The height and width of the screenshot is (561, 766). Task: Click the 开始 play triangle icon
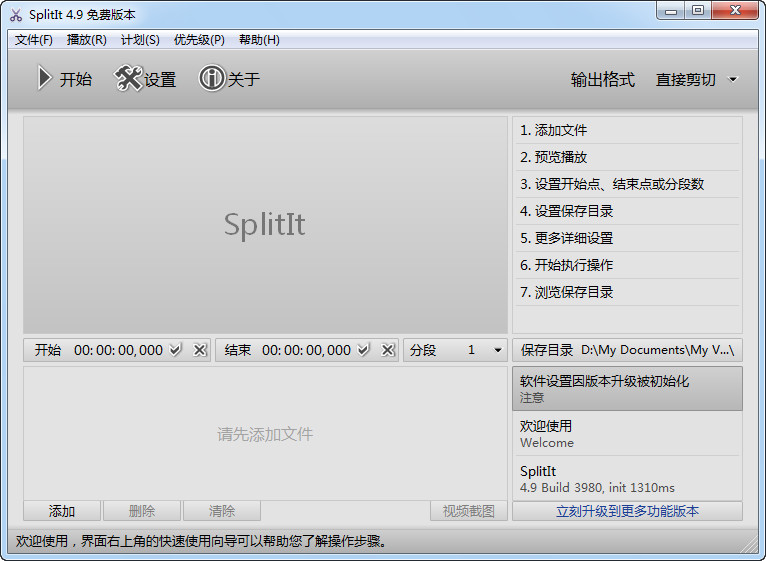click(x=44, y=78)
